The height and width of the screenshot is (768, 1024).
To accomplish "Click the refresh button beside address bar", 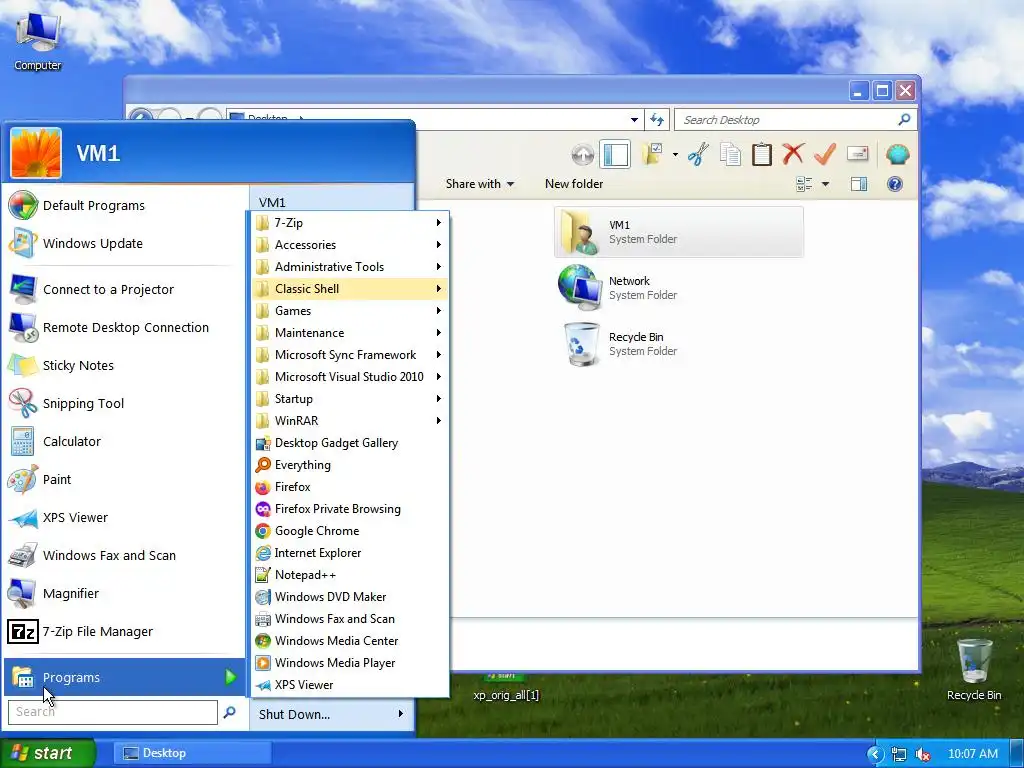I will tap(657, 120).
